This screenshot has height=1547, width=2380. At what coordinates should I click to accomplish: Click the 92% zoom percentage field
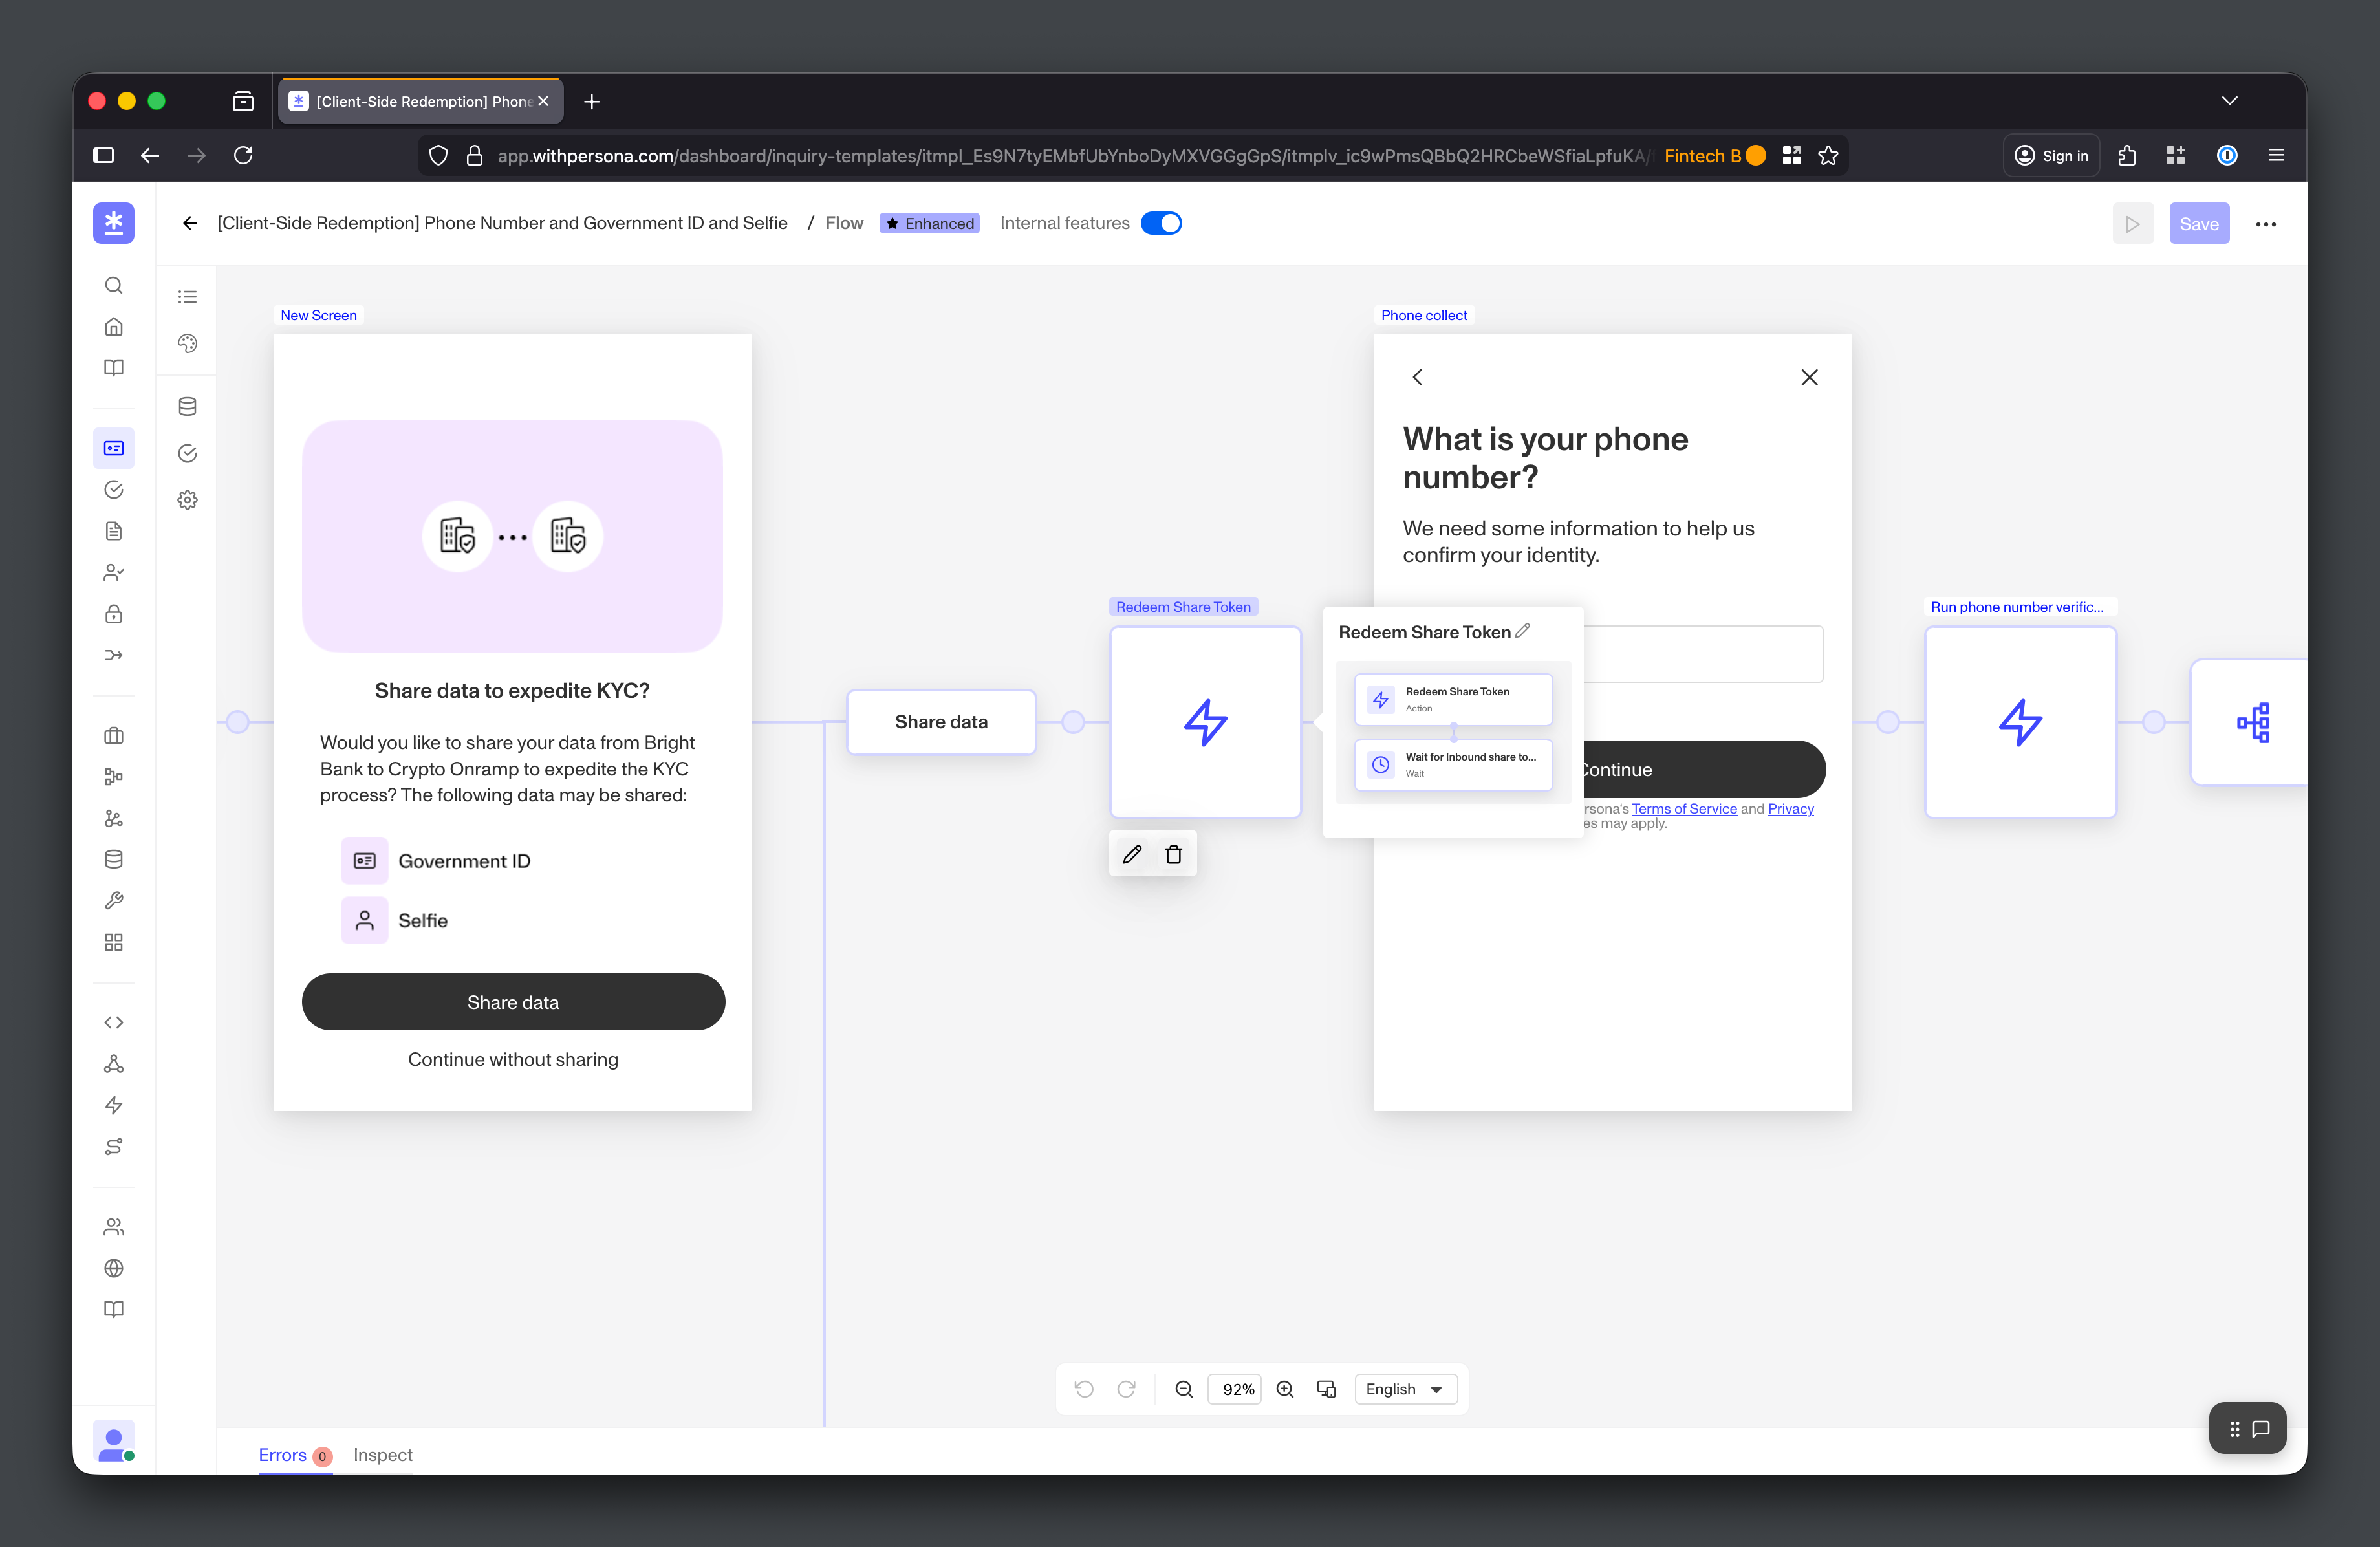[1235, 1389]
